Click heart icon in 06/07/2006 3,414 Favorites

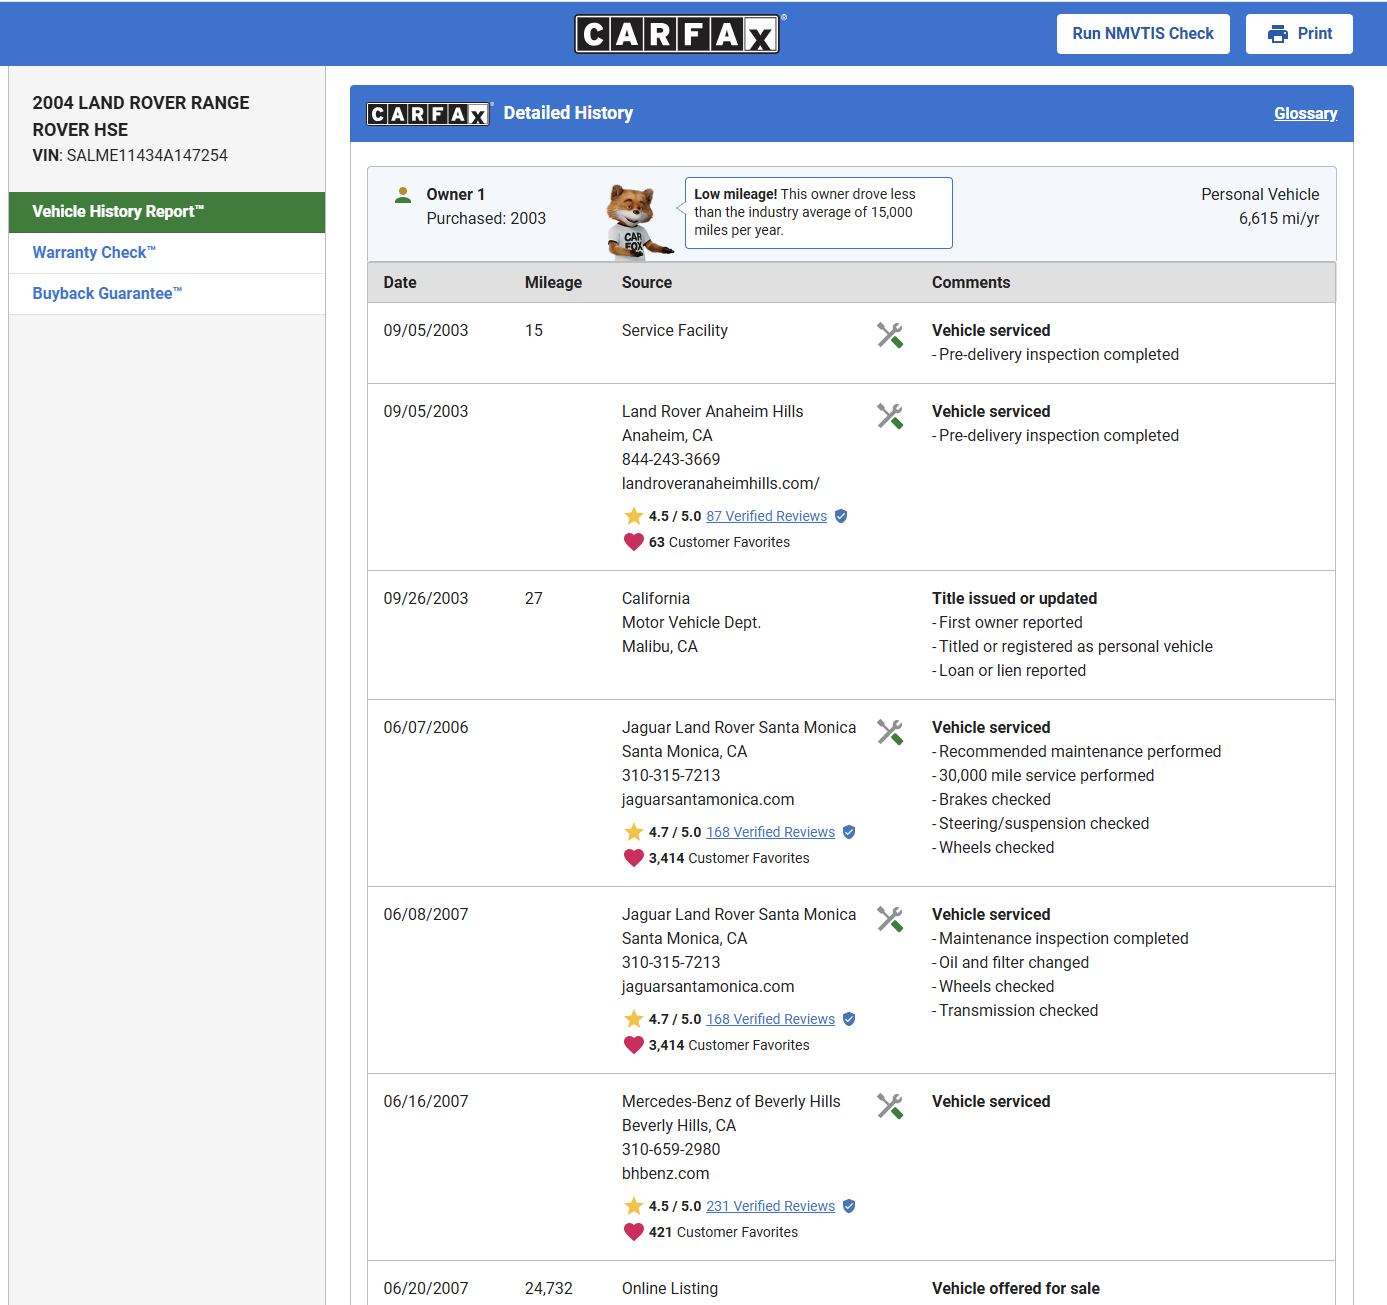(633, 858)
